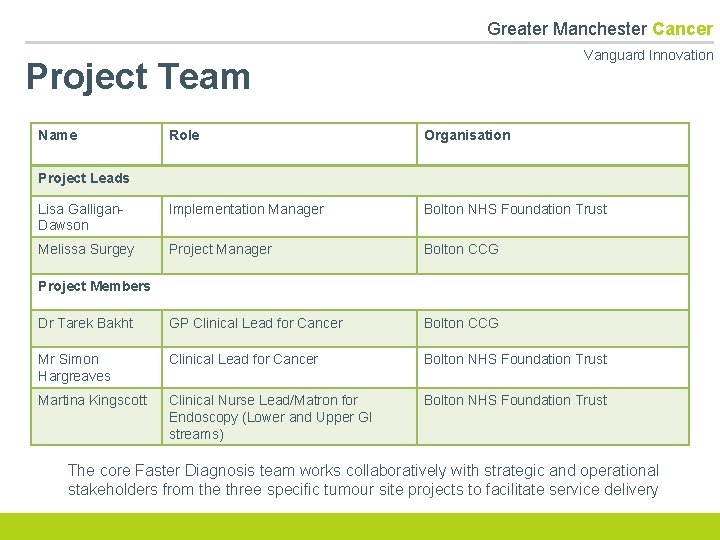
Task: Click the Project Manager role cell
Action: click(x=289, y=254)
